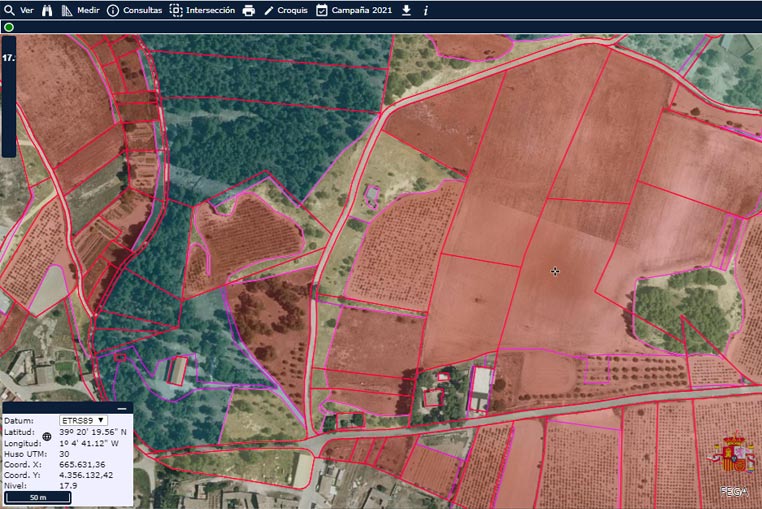Activate the Intersección selection icon
Viewport: 762px width, 509px height.
(176, 10)
